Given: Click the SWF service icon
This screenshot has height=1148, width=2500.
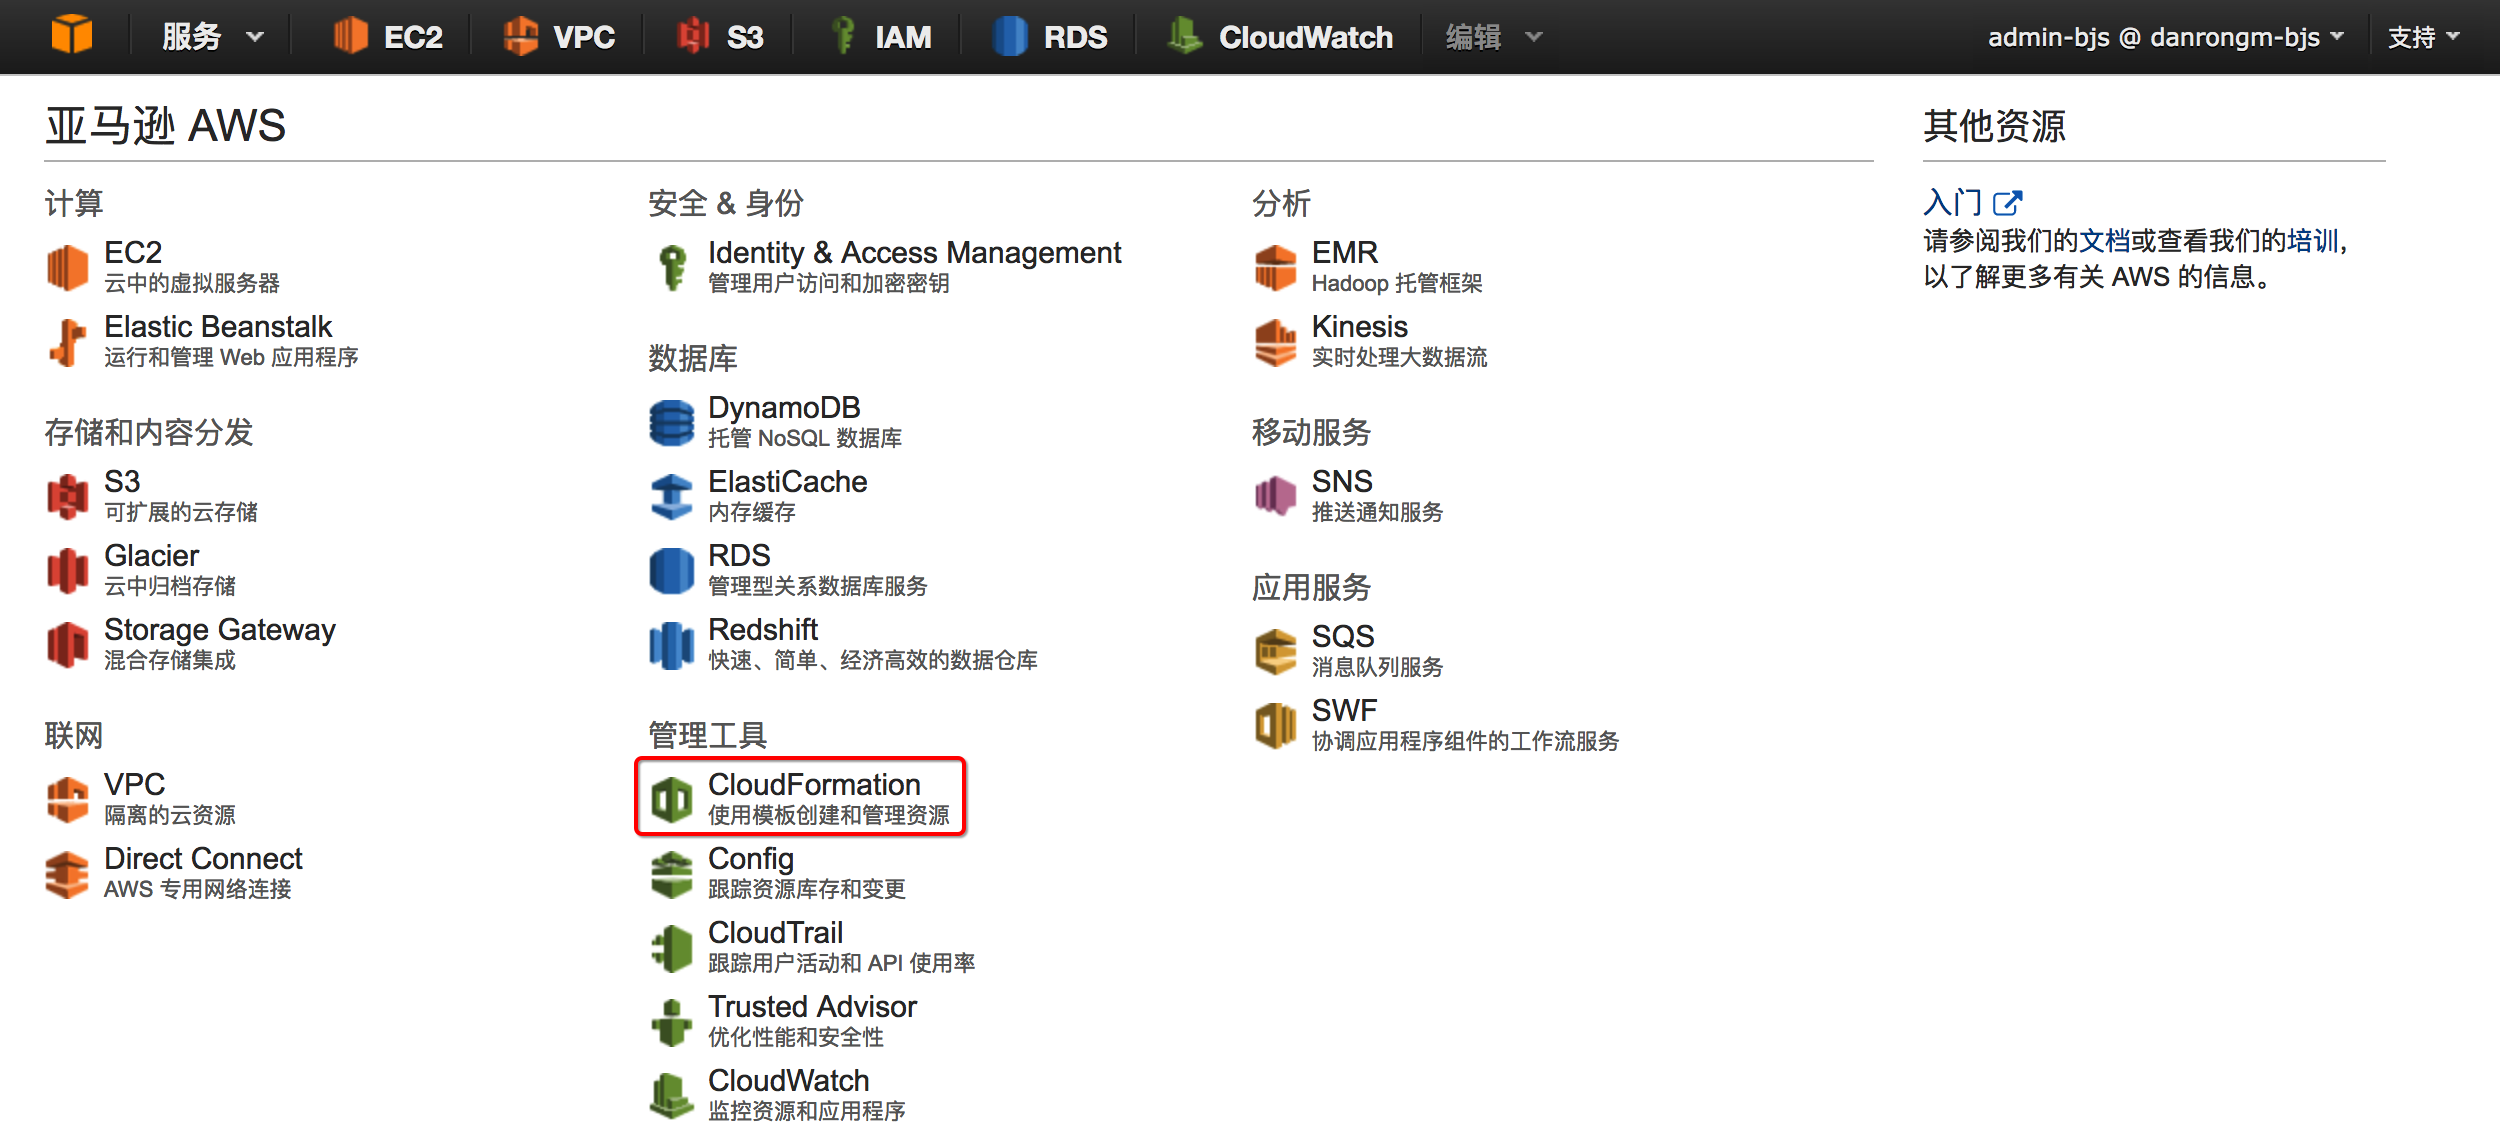Looking at the screenshot, I should [x=1276, y=725].
